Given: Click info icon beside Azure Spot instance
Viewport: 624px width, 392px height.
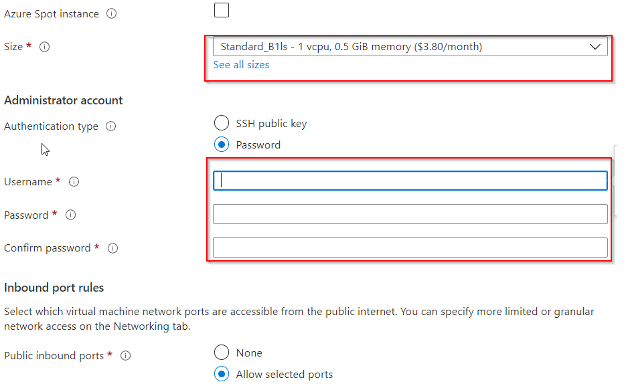Looking at the screenshot, I should point(111,14).
